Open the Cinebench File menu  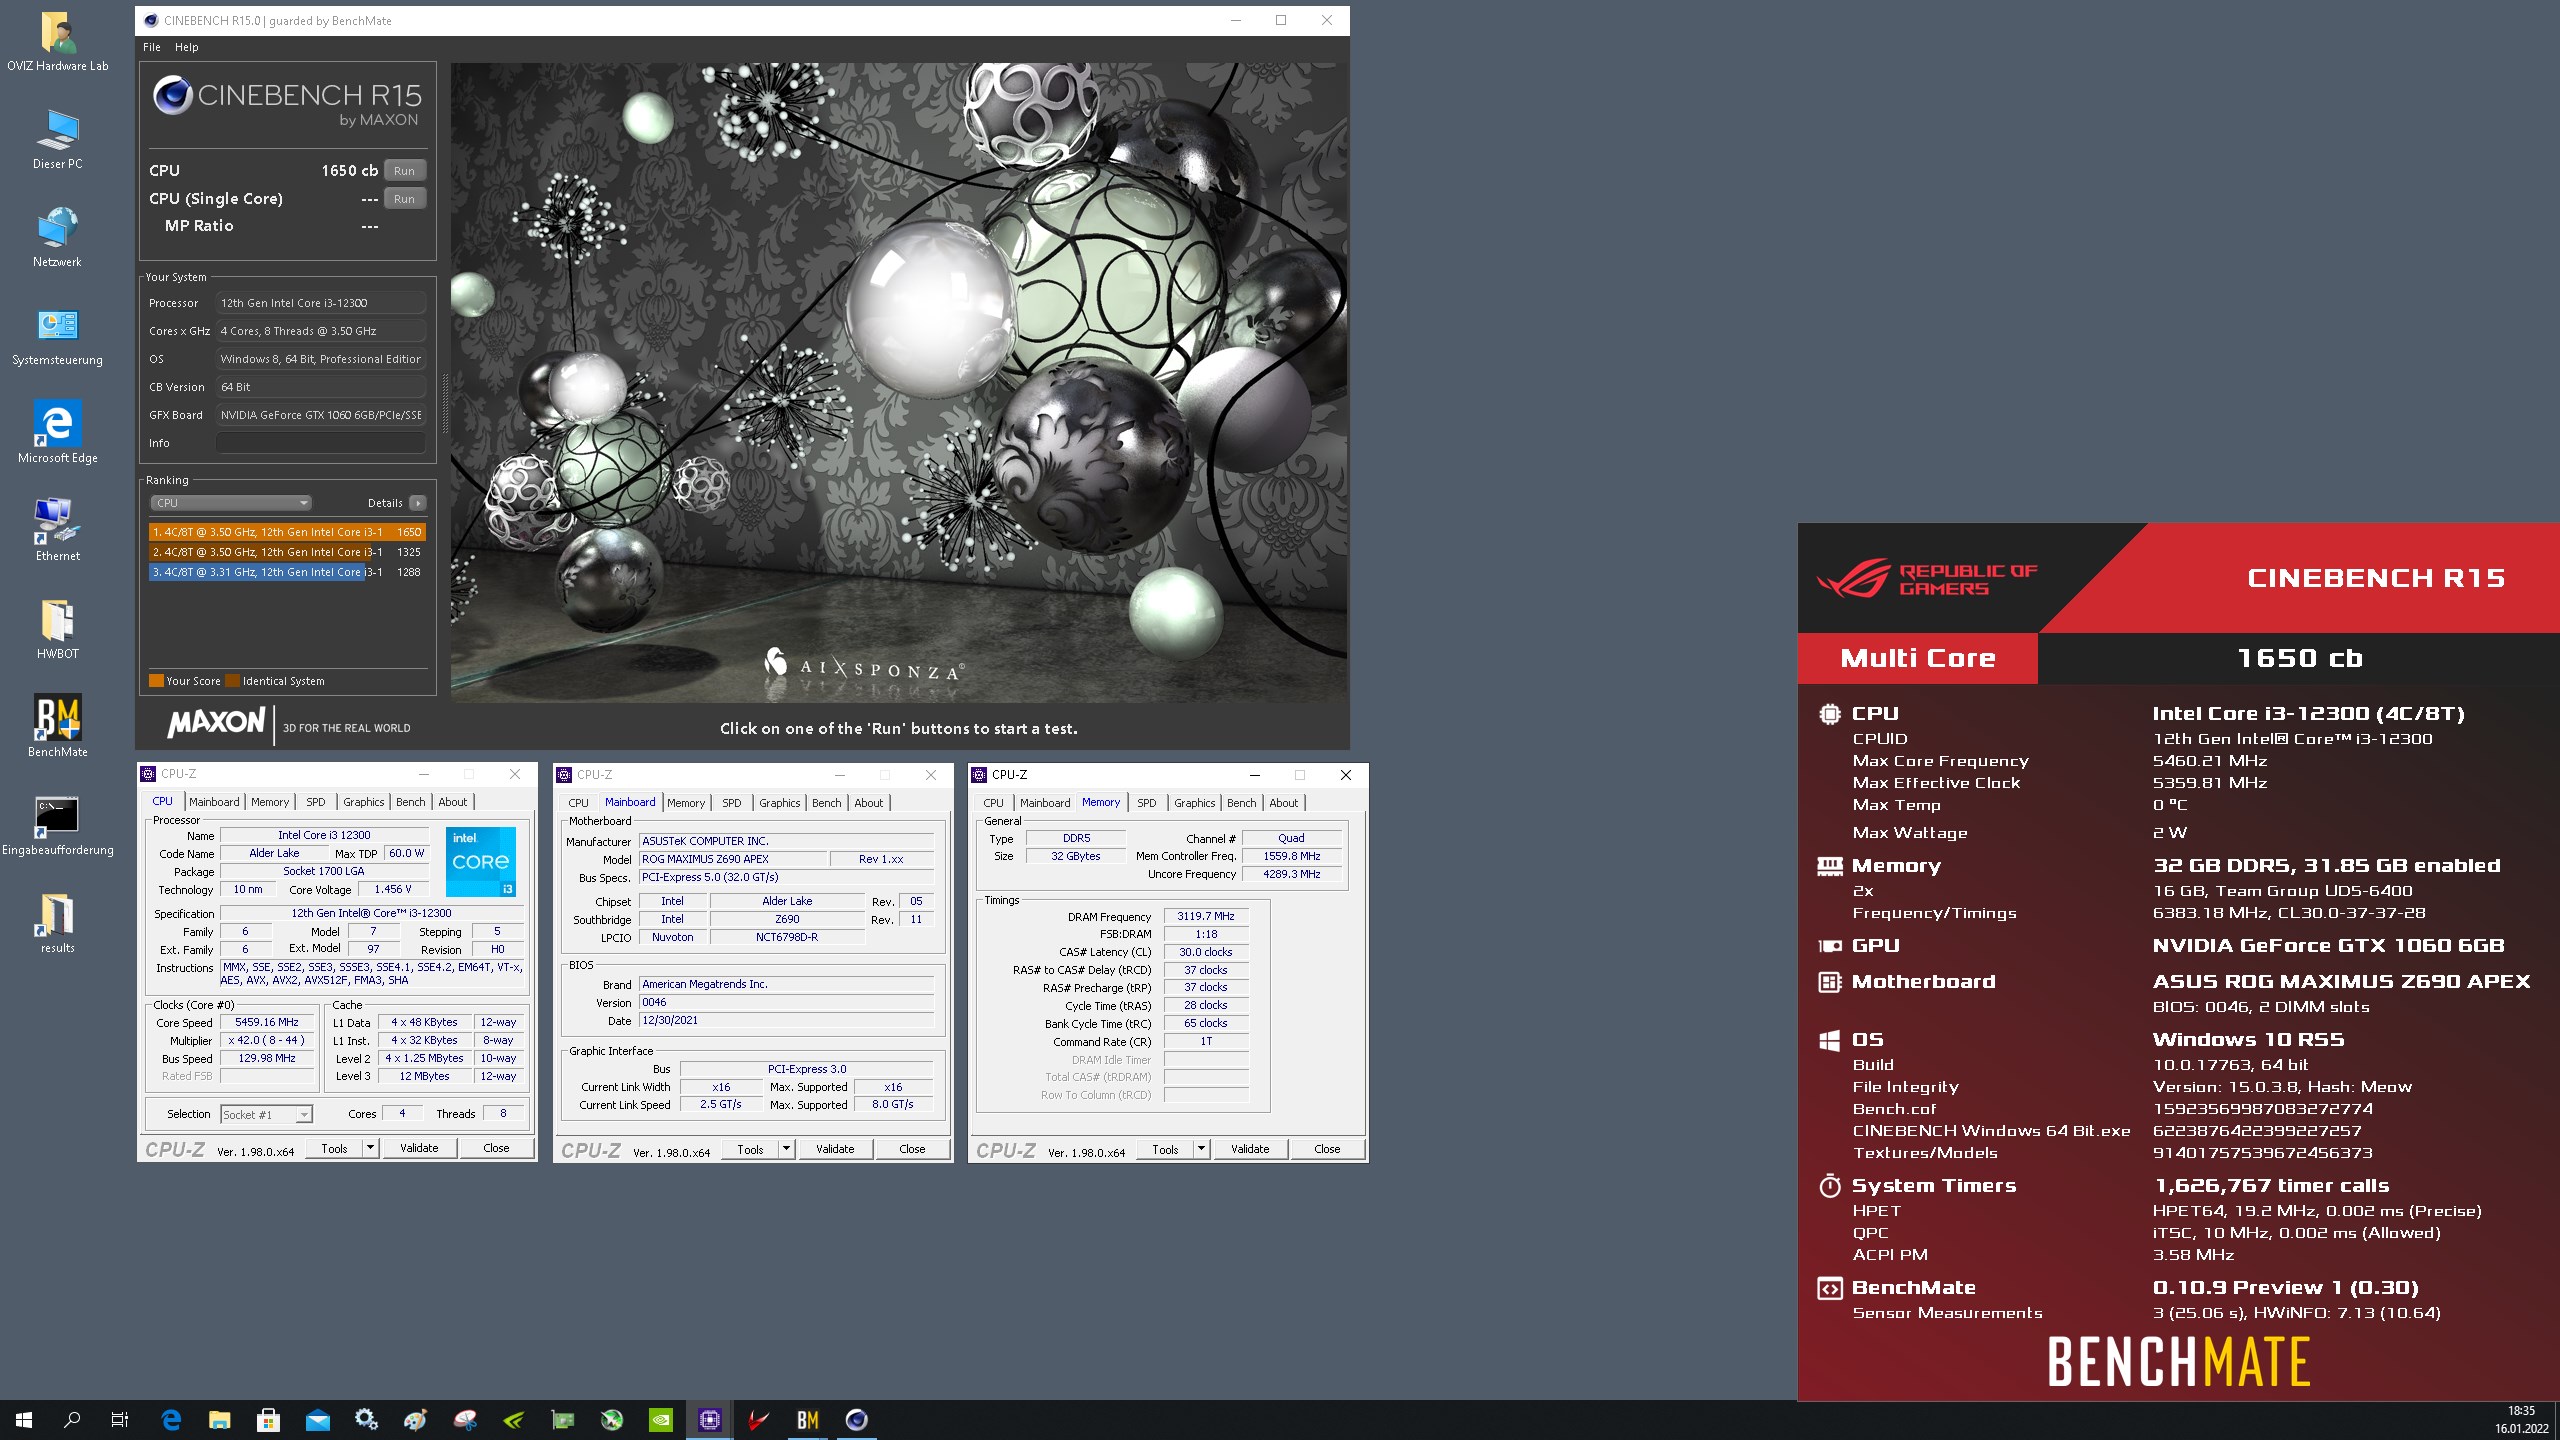[x=152, y=47]
